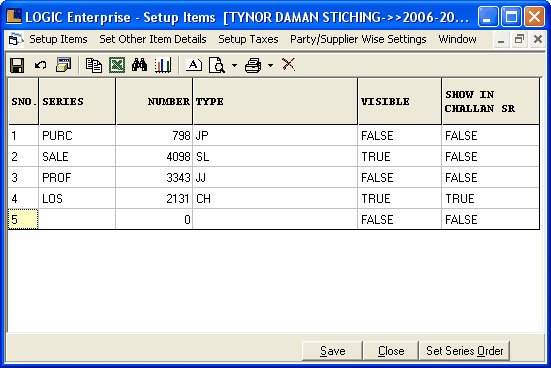Open Party/Supplier Wise Settings menu
The height and width of the screenshot is (368, 551).
(x=358, y=39)
